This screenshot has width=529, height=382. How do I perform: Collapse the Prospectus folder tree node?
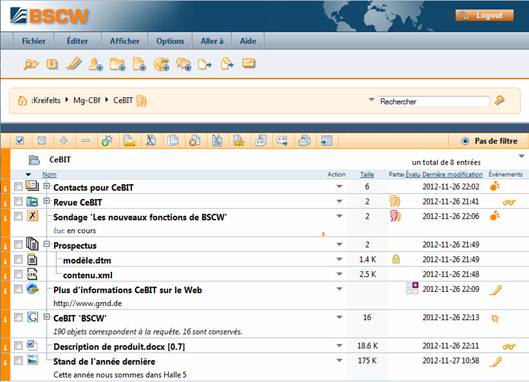click(x=47, y=244)
